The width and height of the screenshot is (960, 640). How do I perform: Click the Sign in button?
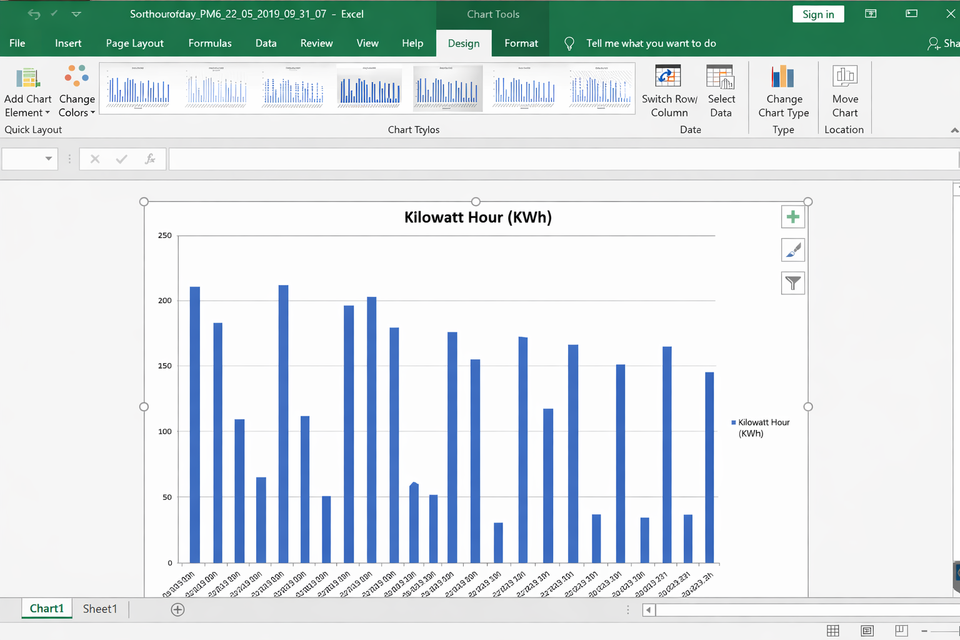[x=818, y=14]
